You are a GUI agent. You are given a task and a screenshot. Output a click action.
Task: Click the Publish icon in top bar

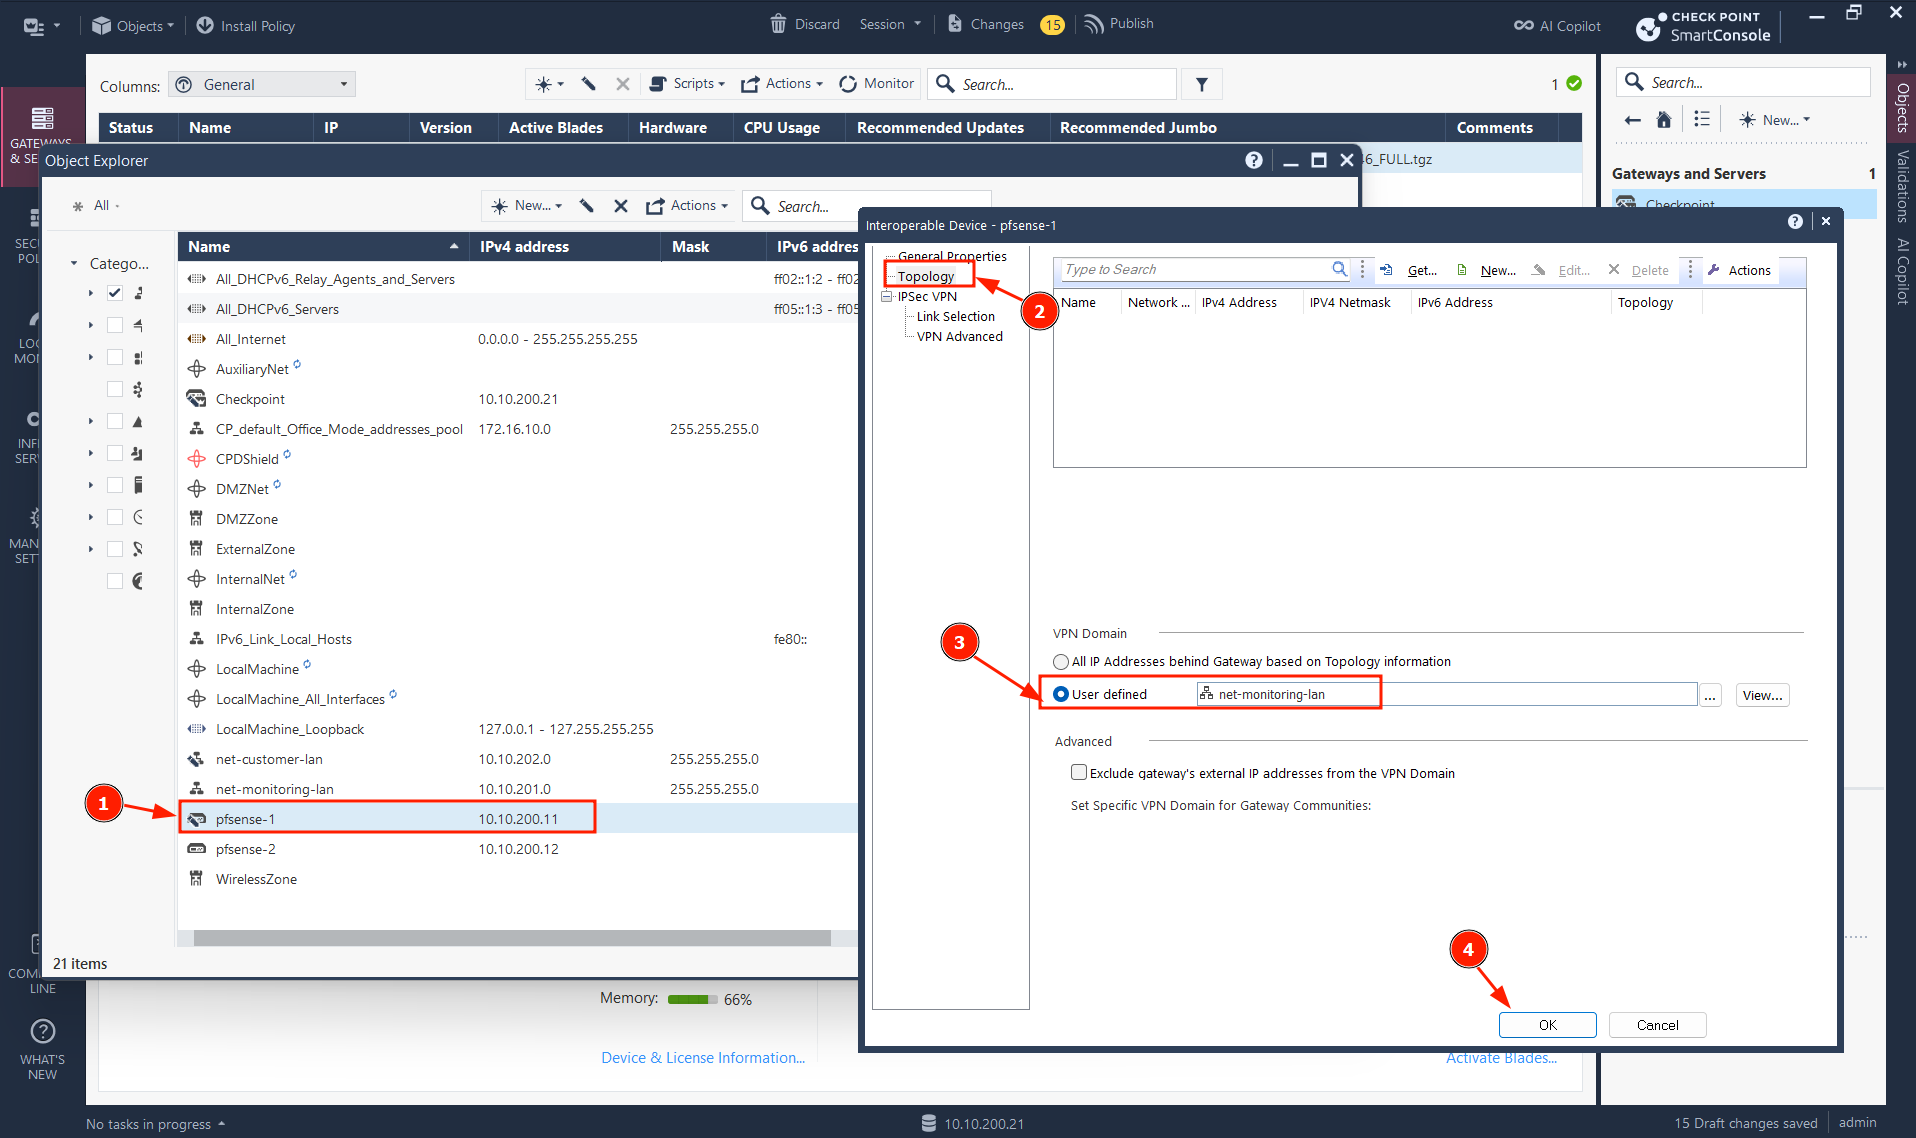pos(1094,24)
